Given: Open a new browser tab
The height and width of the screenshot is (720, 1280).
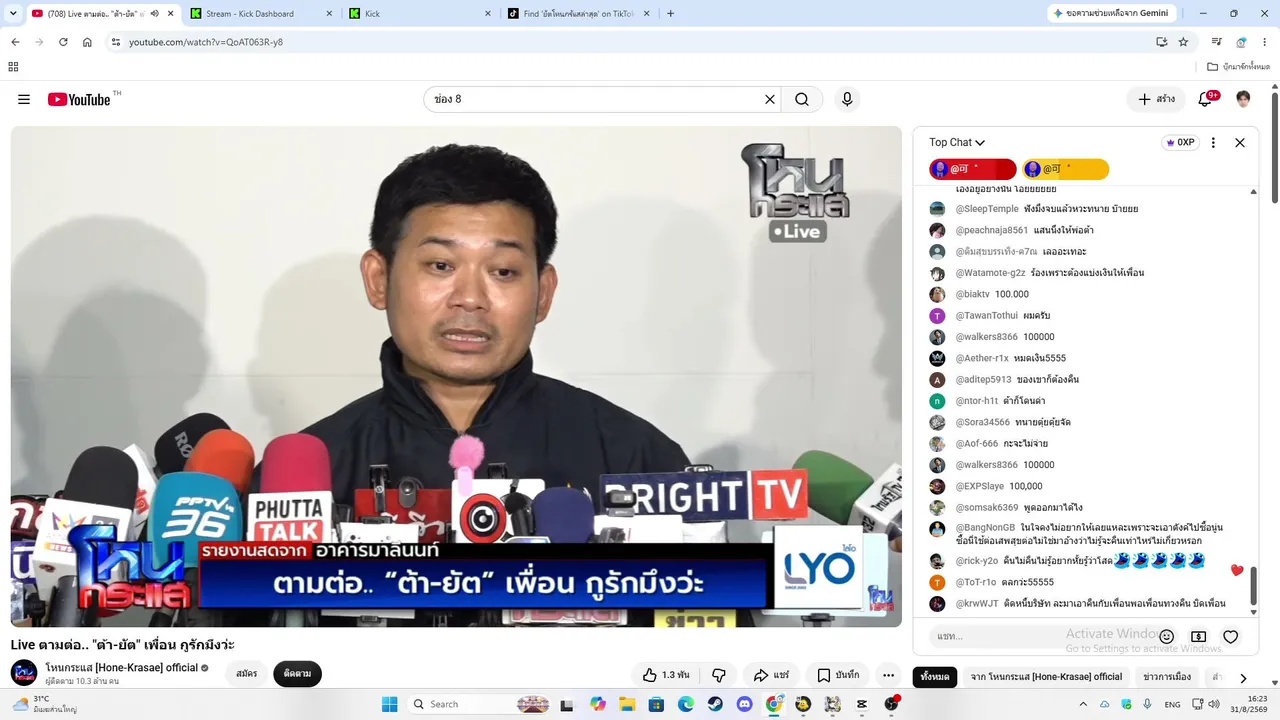Looking at the screenshot, I should pyautogui.click(x=670, y=14).
